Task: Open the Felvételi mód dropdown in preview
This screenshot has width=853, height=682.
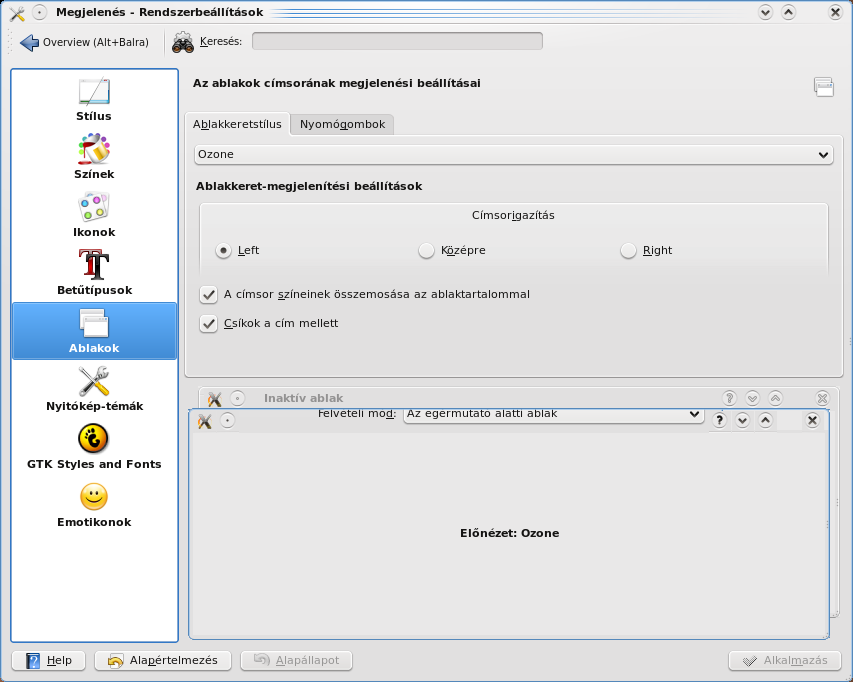Action: click(553, 414)
